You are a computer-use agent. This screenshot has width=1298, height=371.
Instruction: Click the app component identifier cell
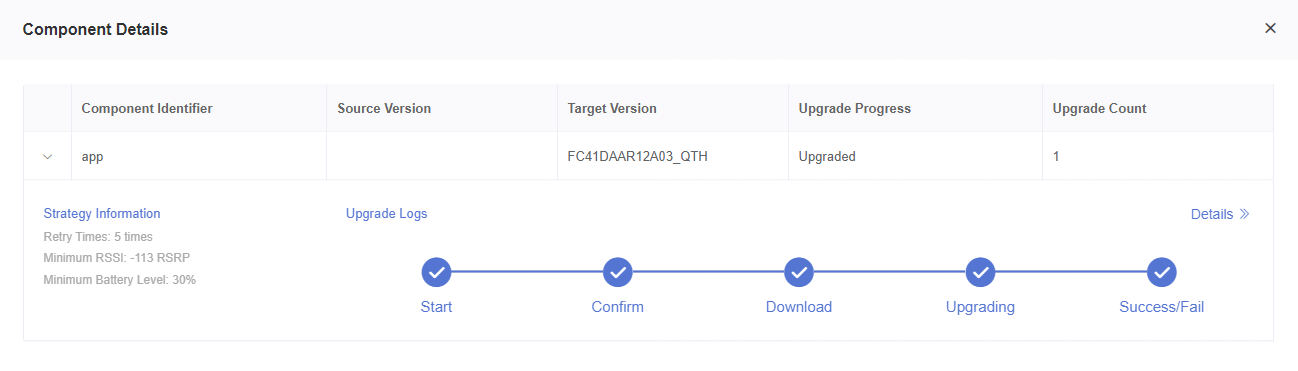click(199, 157)
